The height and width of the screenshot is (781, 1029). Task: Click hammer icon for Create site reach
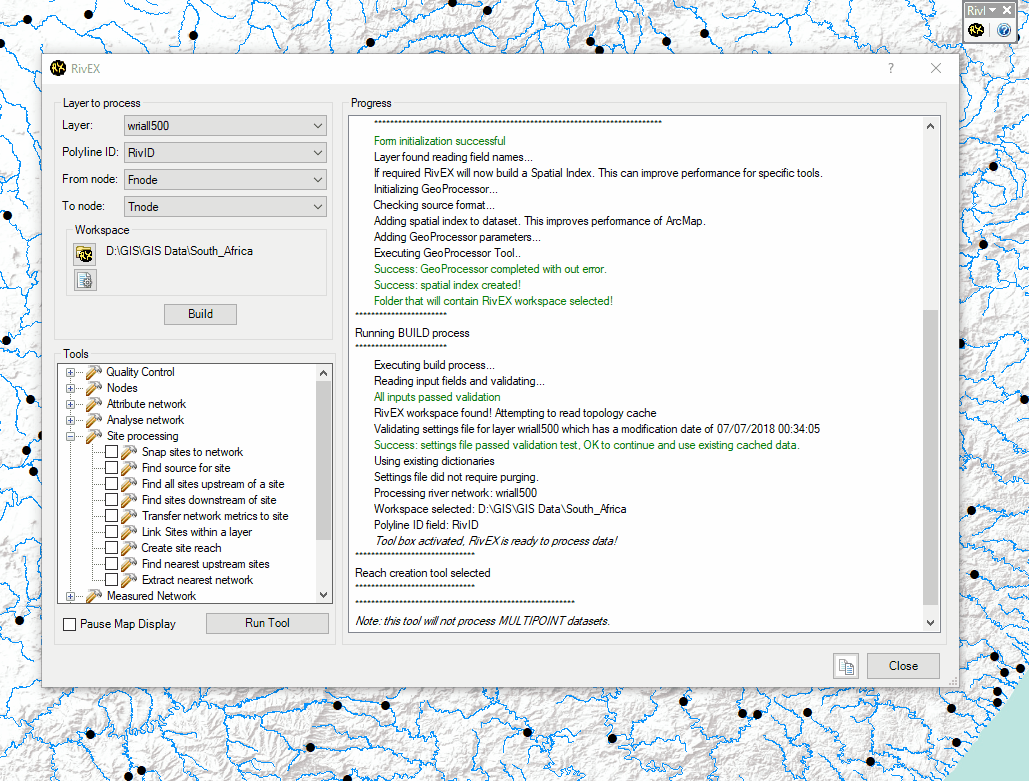129,548
